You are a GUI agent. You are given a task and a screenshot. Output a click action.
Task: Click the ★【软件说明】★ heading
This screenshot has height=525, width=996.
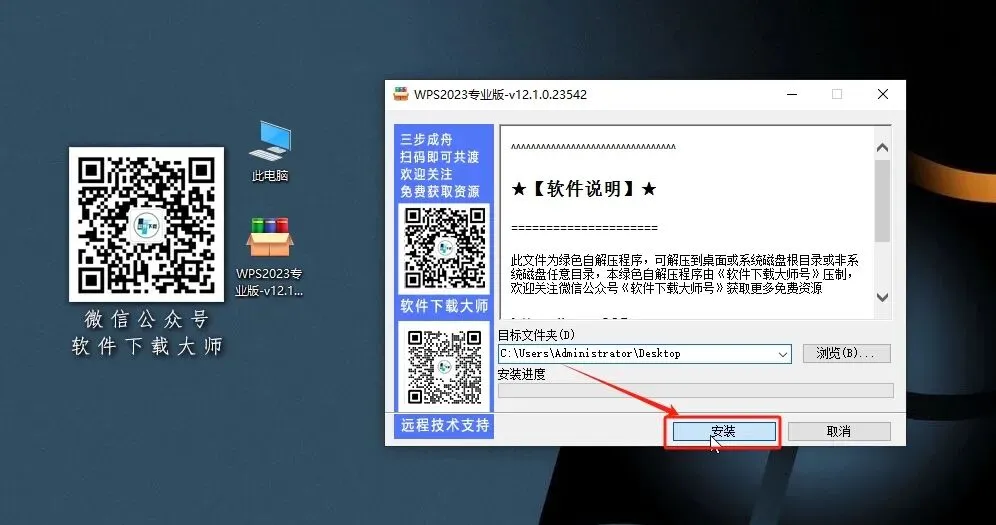[584, 189]
